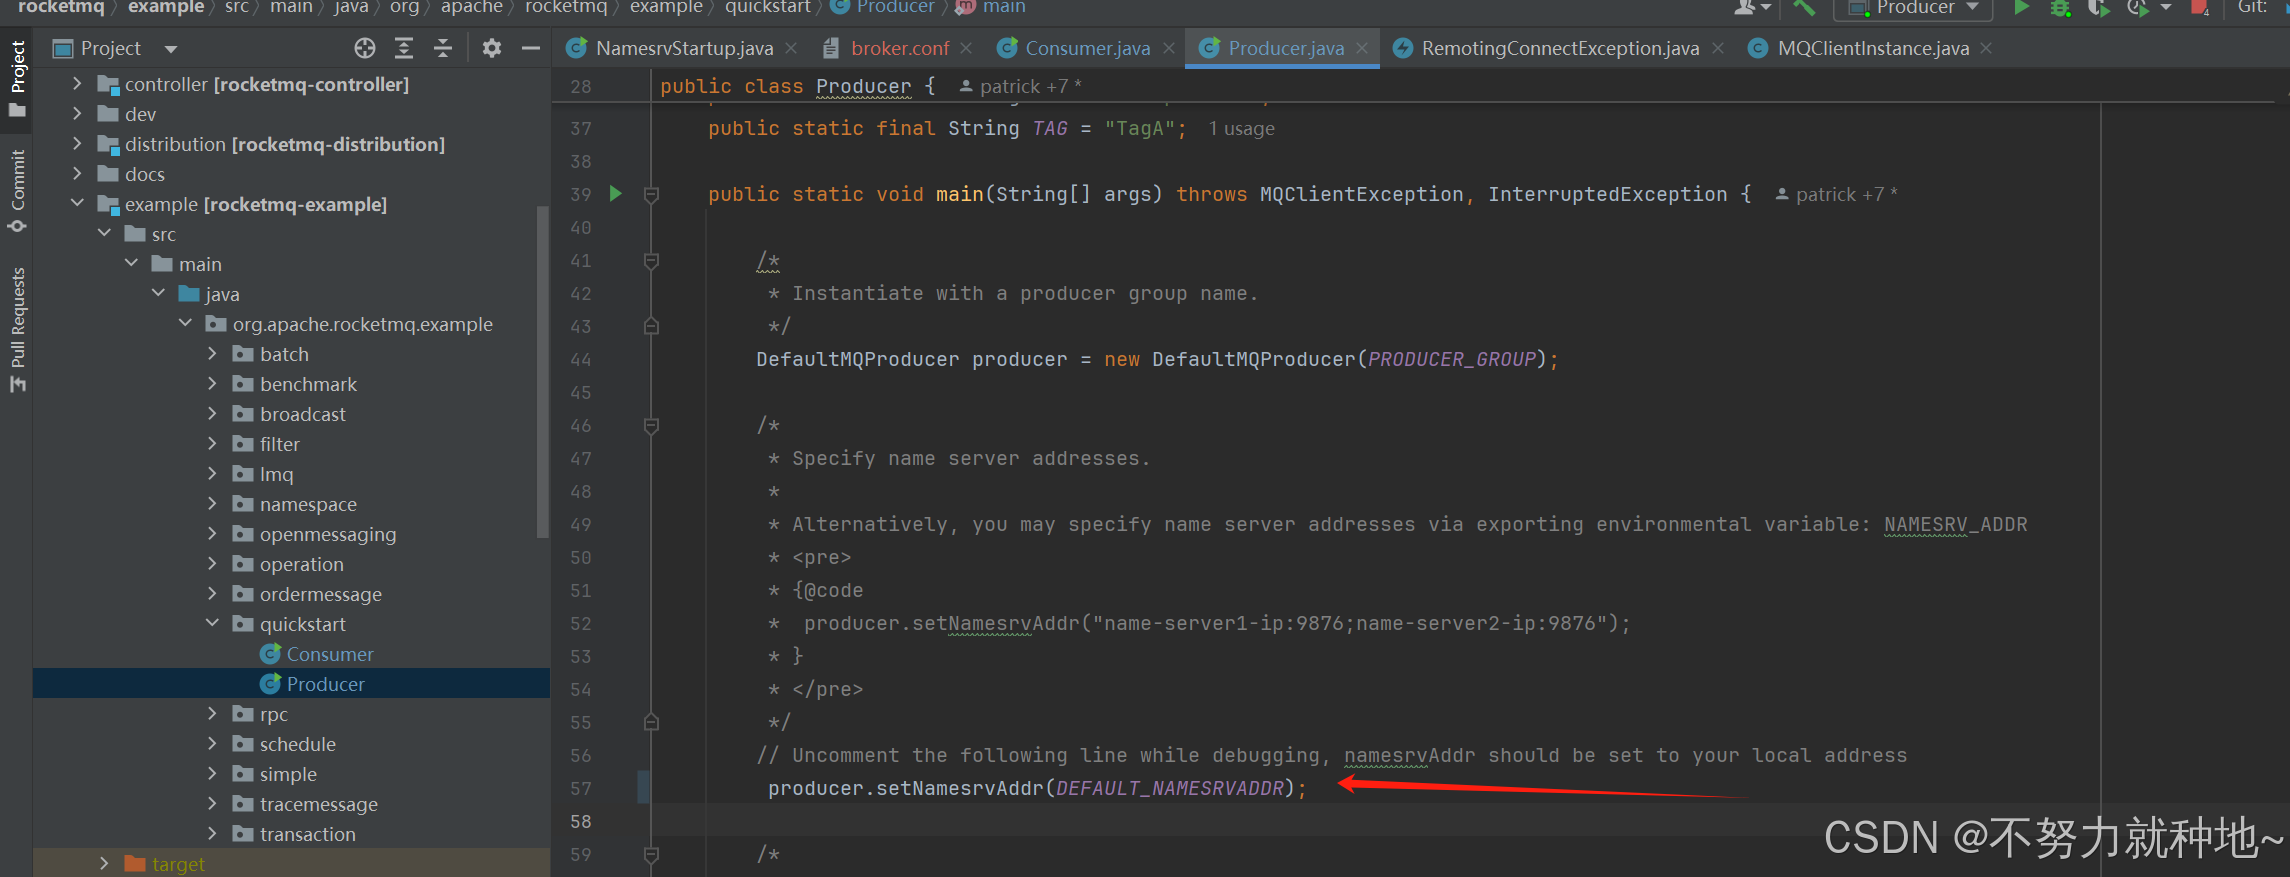The image size is (2290, 877).
Task: Click the '1 usage' hint beside TAG
Action: pos(1241,128)
